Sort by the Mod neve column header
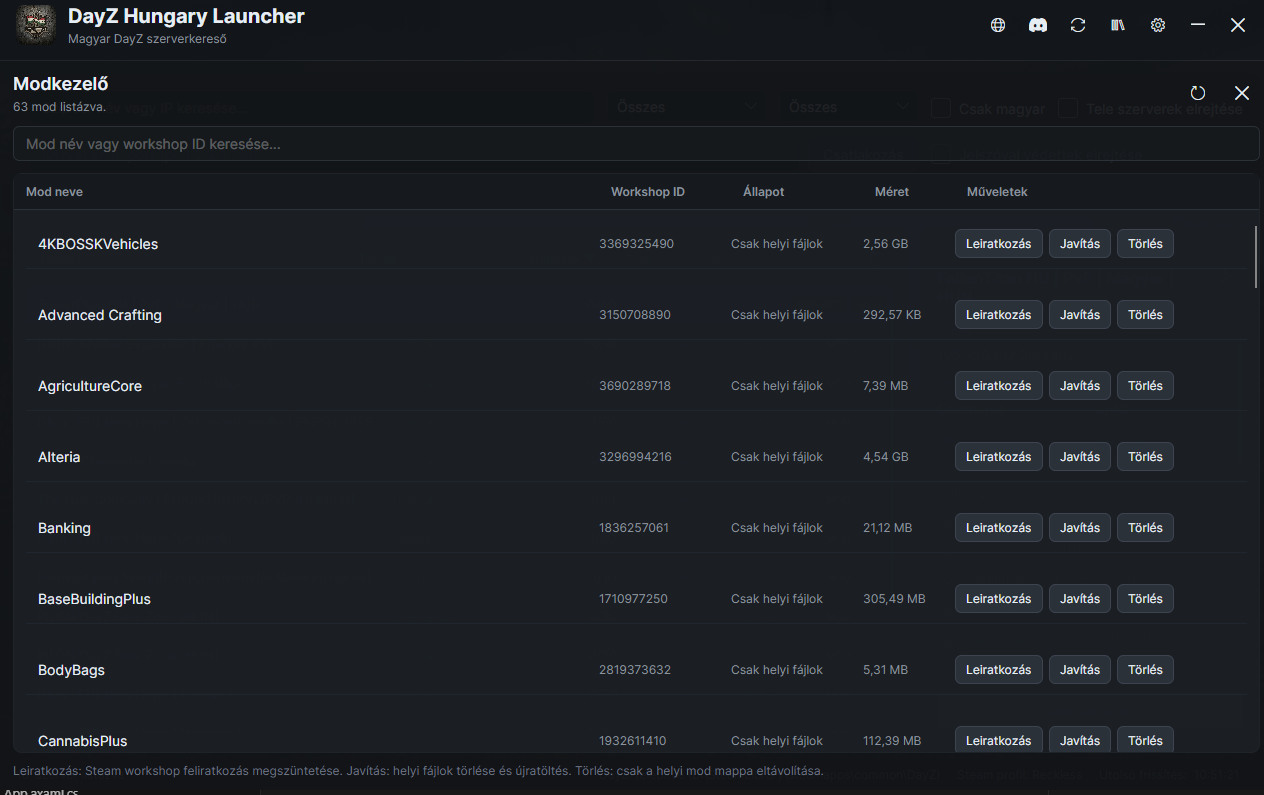The width and height of the screenshot is (1264, 795). tap(54, 192)
